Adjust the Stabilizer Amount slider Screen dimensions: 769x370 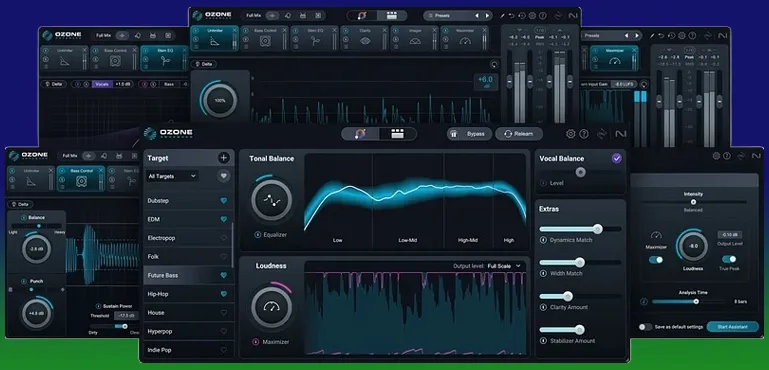[580, 330]
